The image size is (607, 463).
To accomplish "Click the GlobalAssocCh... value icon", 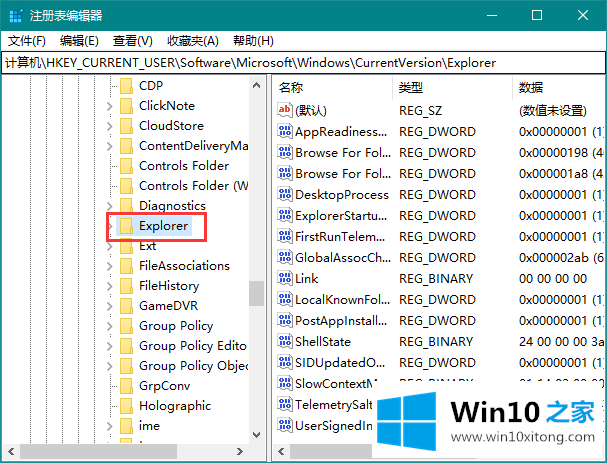I will click(x=285, y=257).
